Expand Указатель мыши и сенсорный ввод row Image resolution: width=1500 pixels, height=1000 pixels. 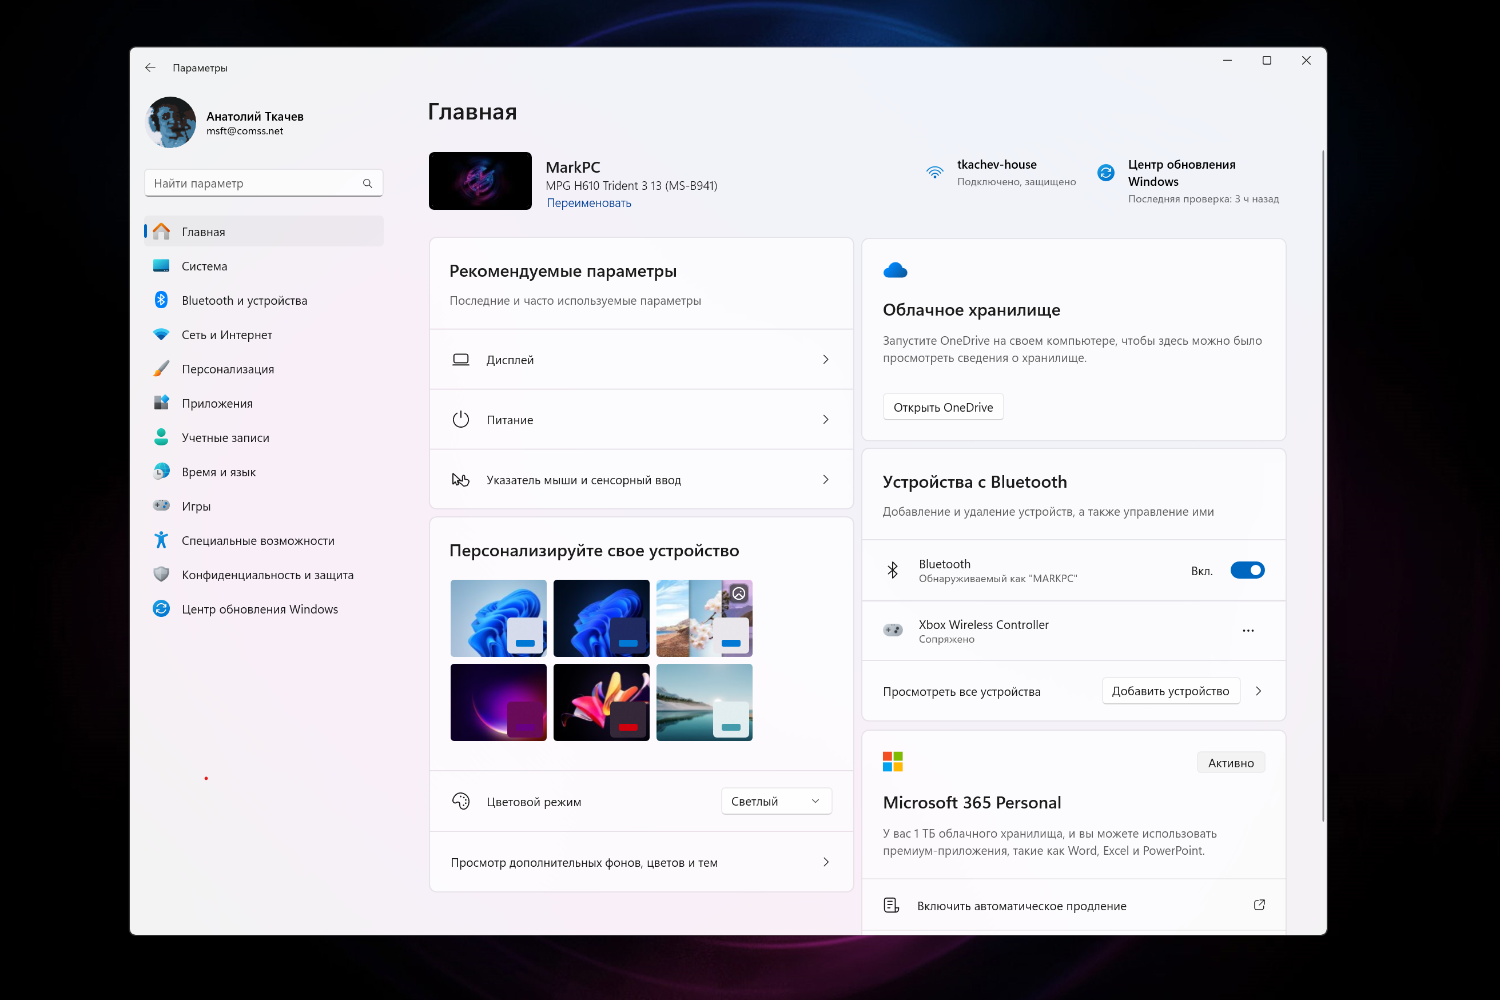[641, 480]
